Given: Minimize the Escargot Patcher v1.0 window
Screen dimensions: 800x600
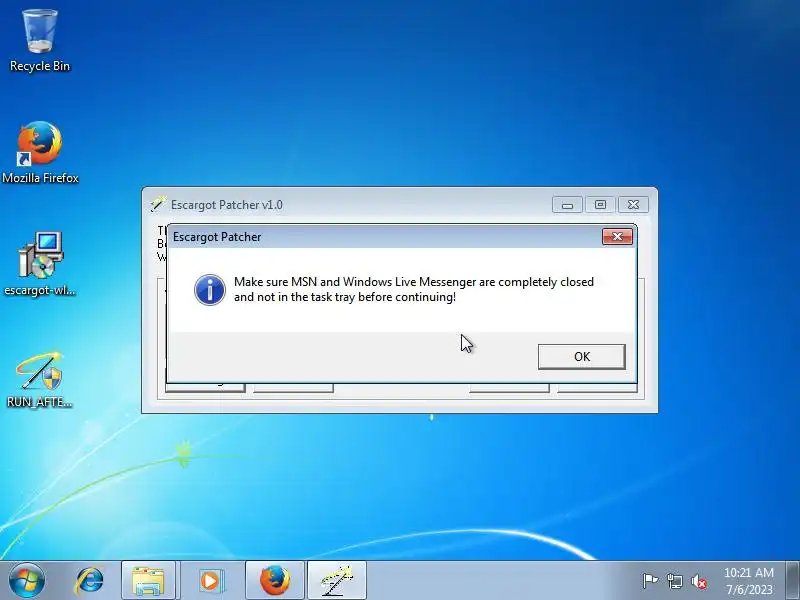Looking at the screenshot, I should tap(567, 205).
